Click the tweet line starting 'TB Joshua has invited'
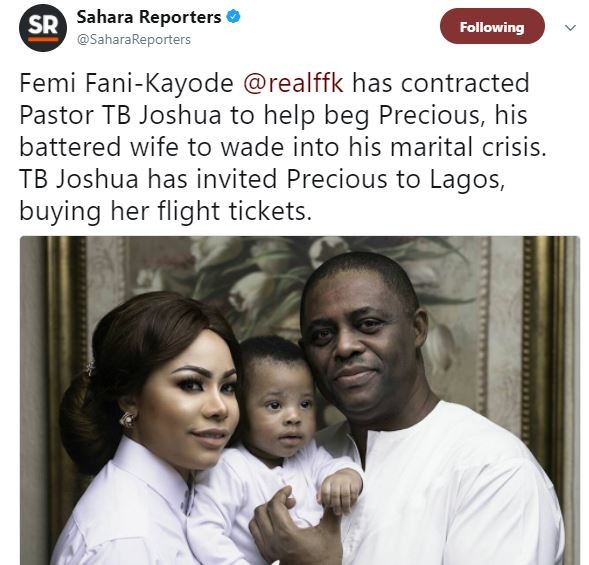This screenshot has width=589, height=565. (262, 179)
